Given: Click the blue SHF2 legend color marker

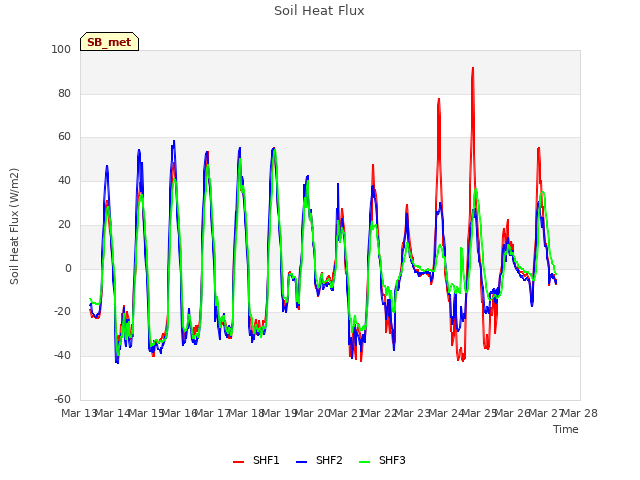Looking at the screenshot, I should coord(301,462).
